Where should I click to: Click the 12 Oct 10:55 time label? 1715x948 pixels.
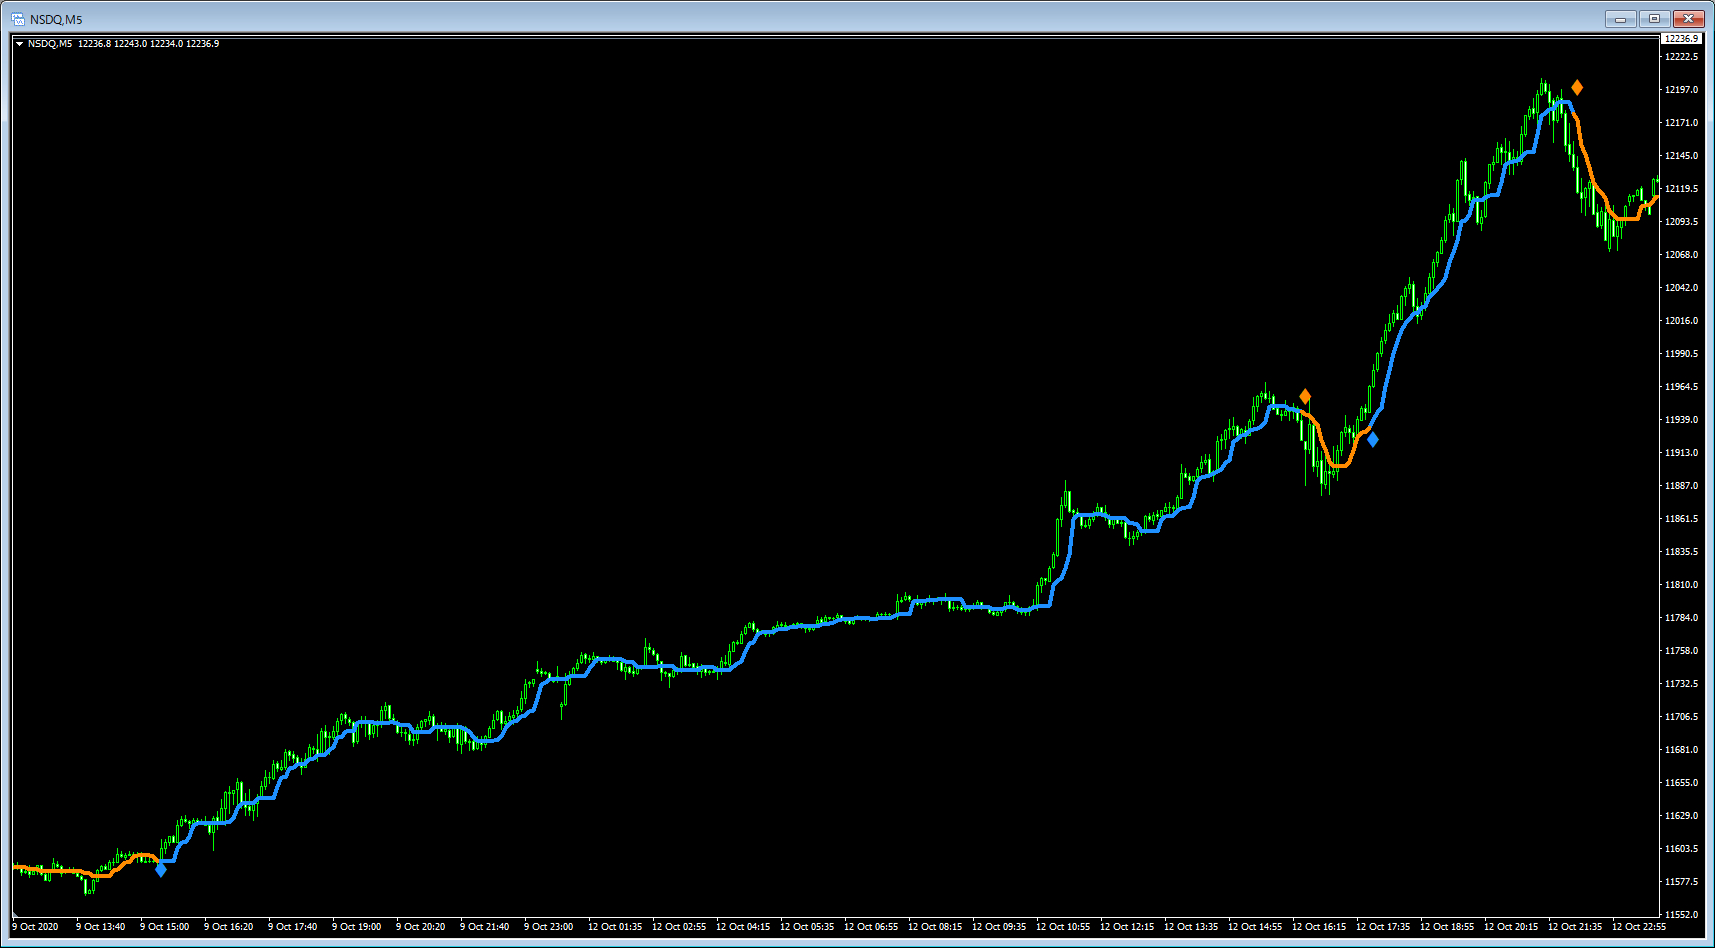(x=1063, y=927)
